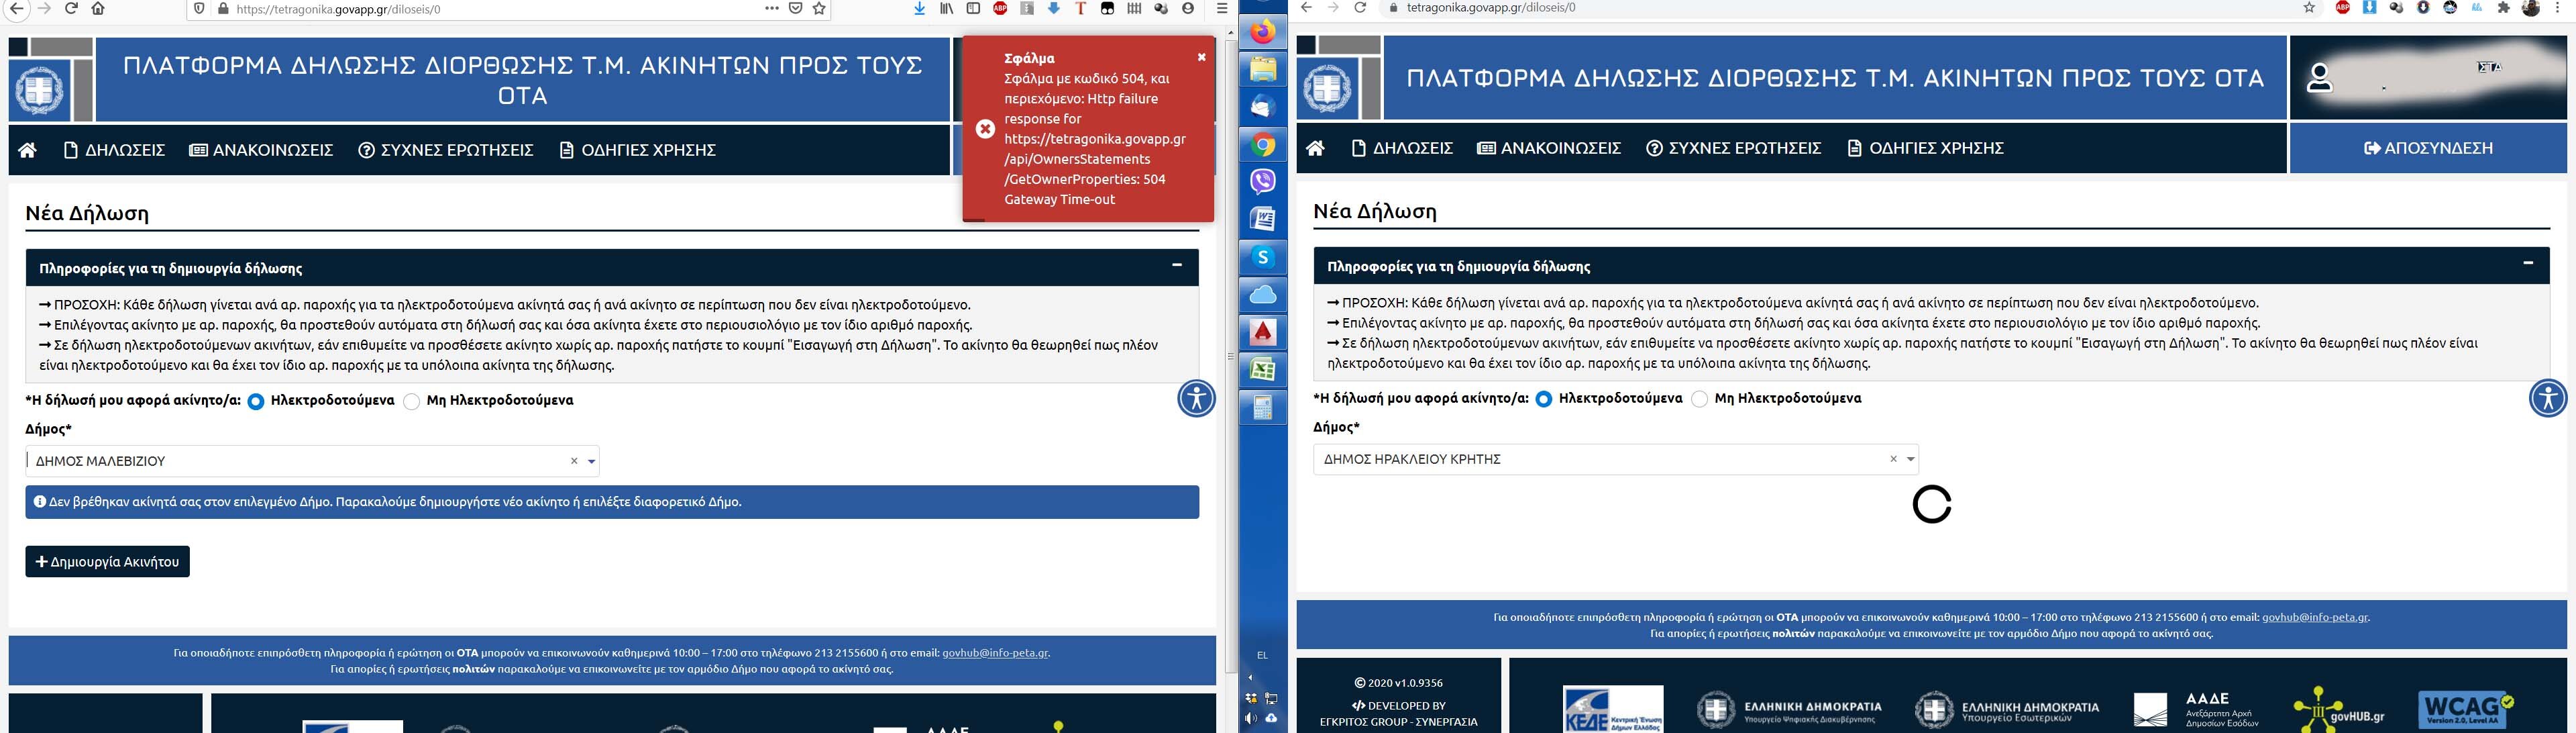2576x733 pixels.
Task: Collapse info panel in left window
Action: (x=1176, y=265)
